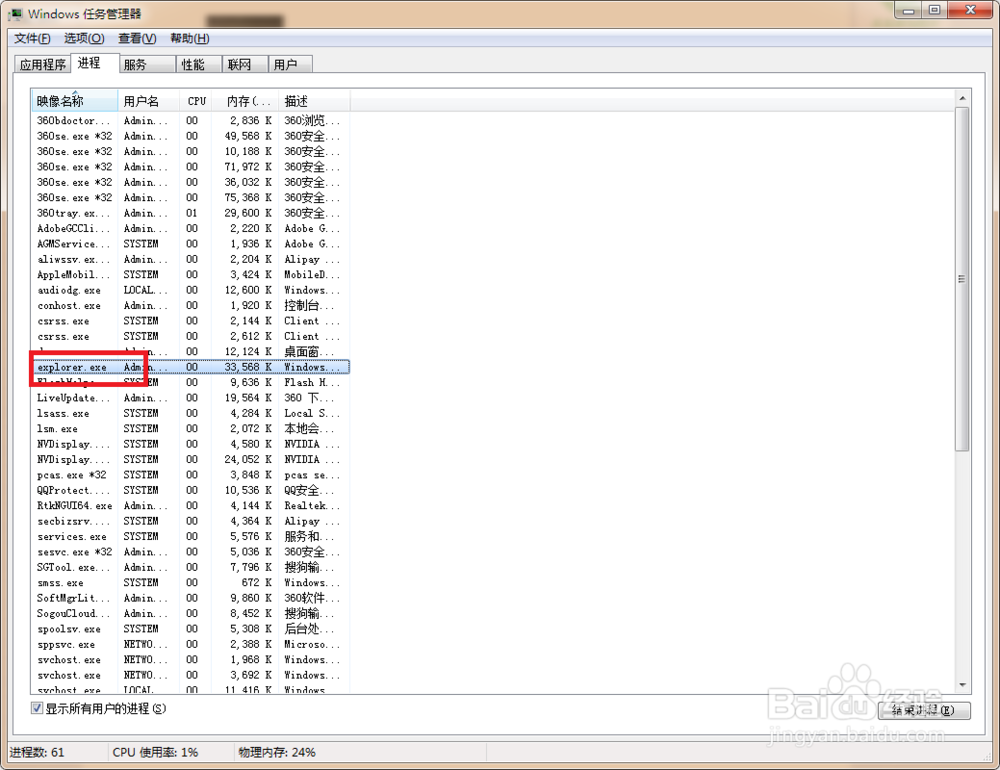
Task: Select the sppsvc.exe process row
Action: click(190, 644)
